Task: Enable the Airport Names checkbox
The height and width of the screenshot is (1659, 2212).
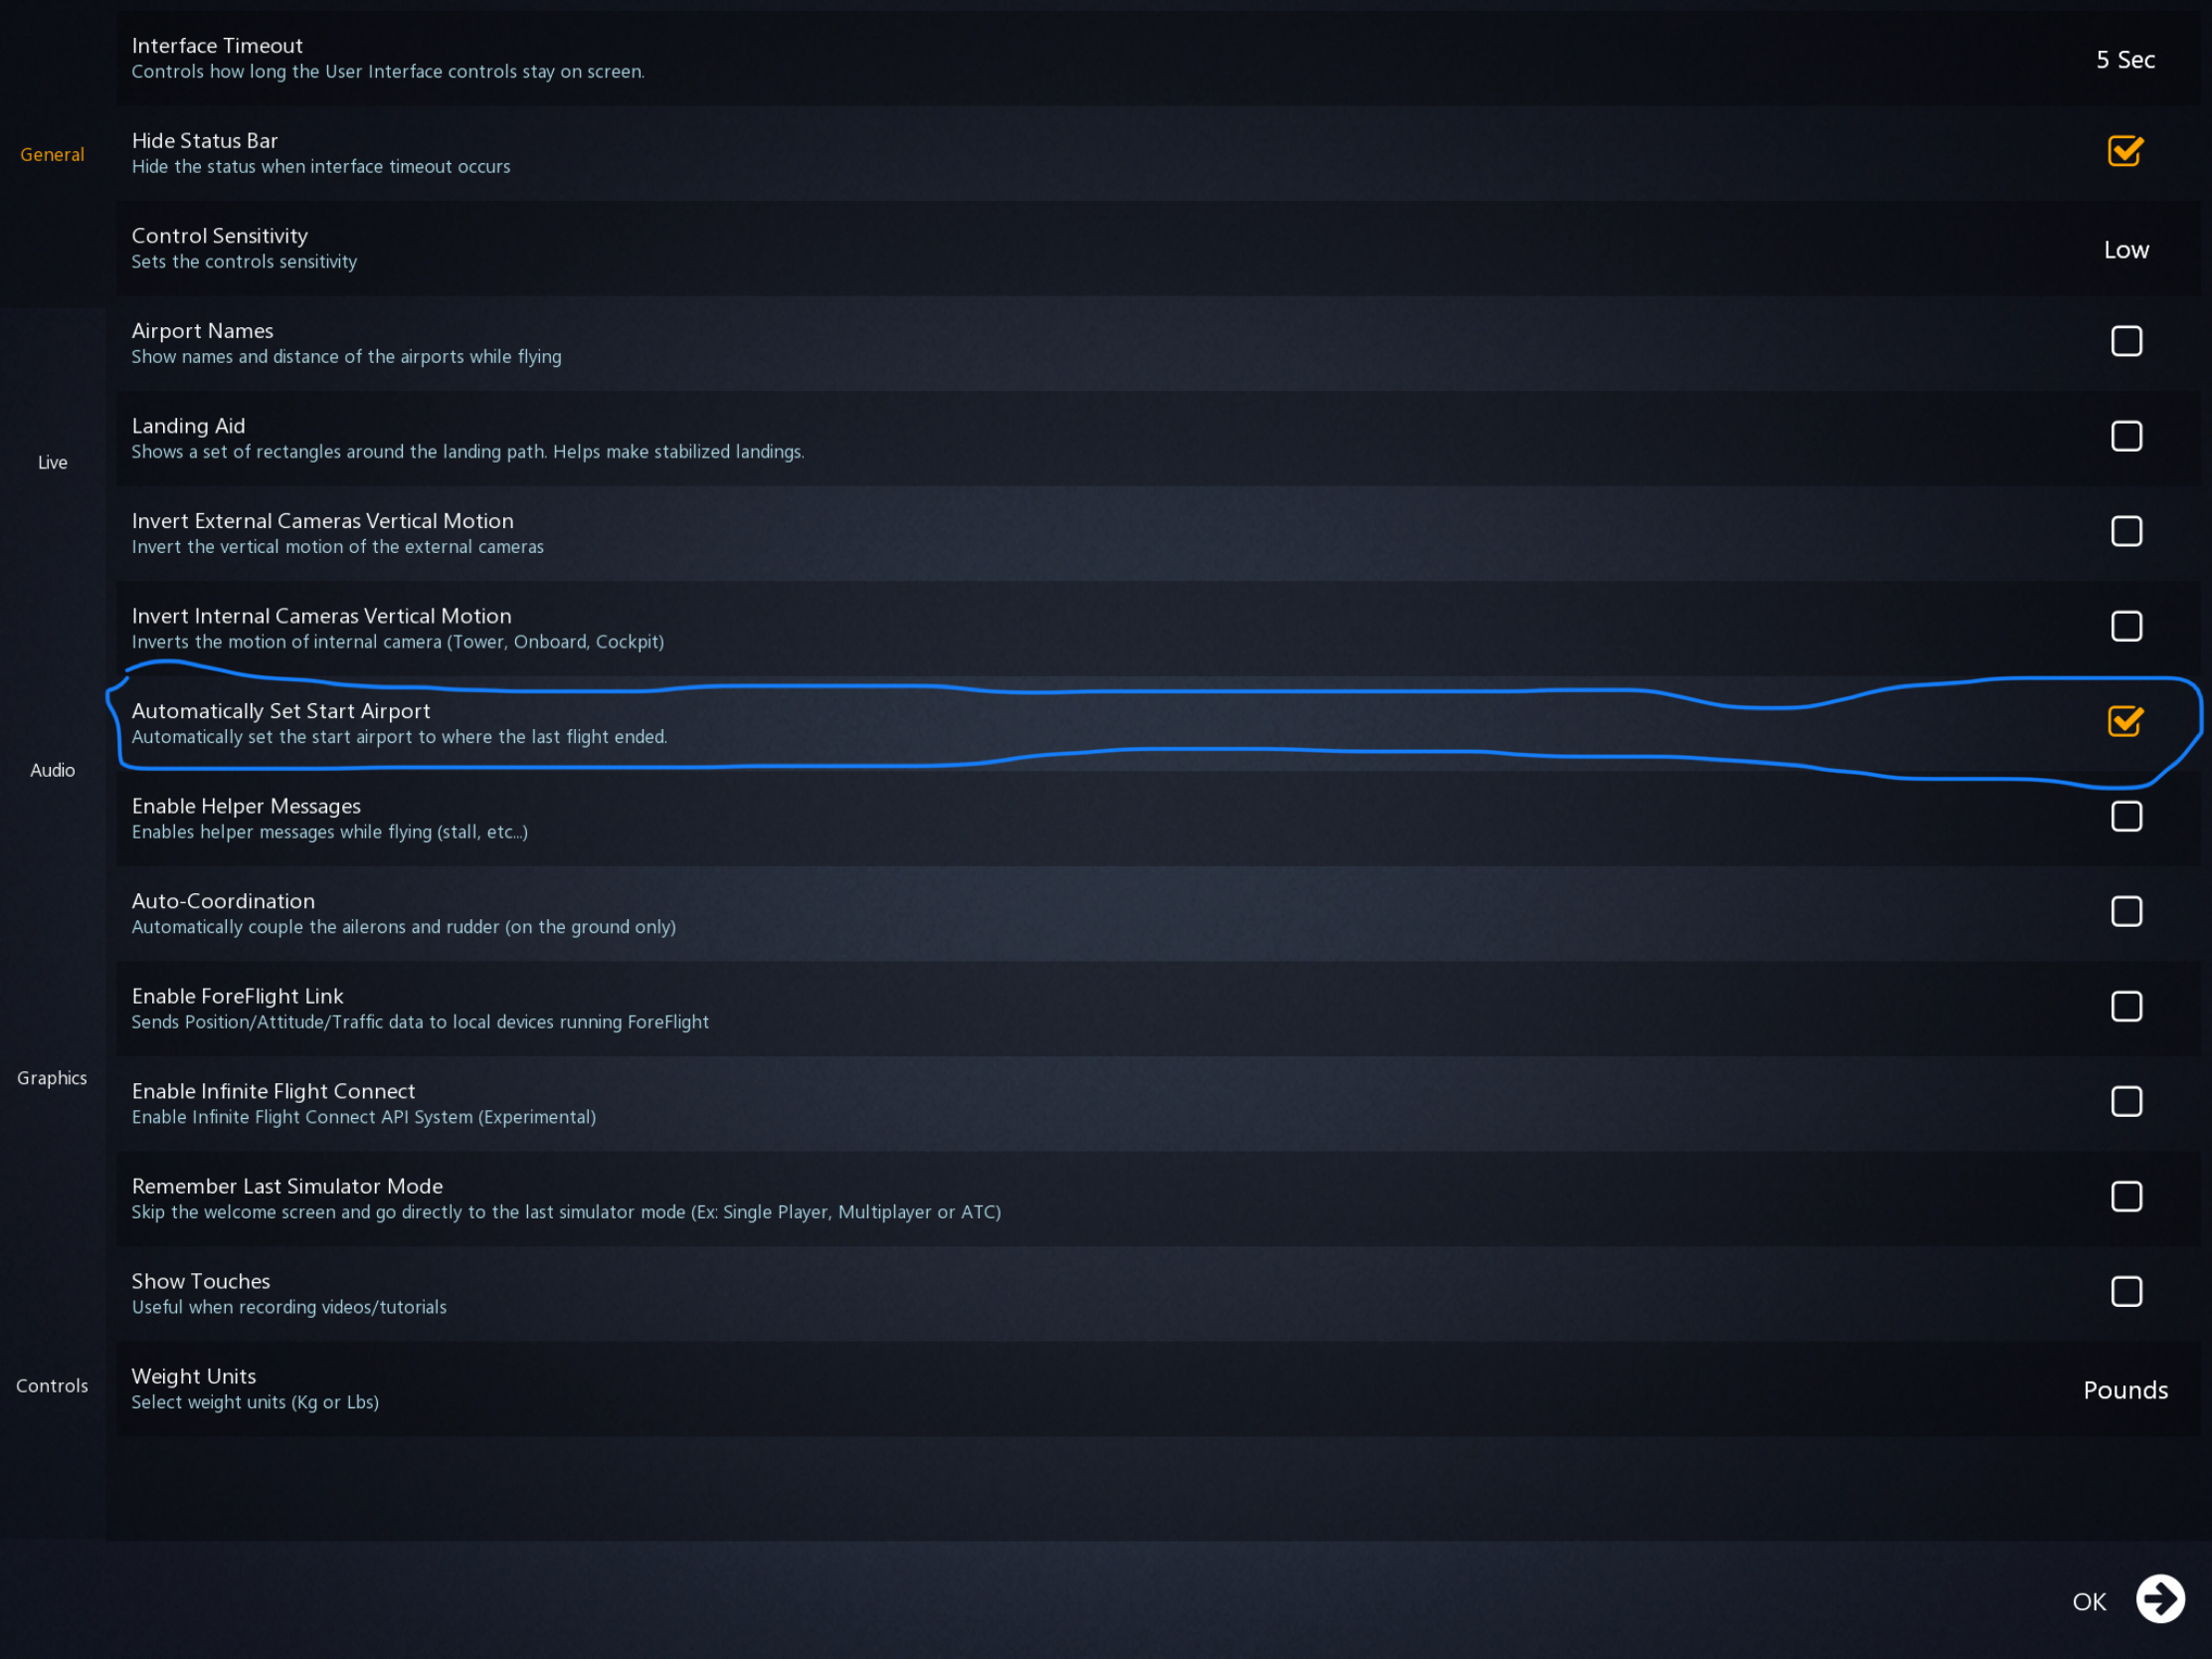Action: coord(2126,341)
